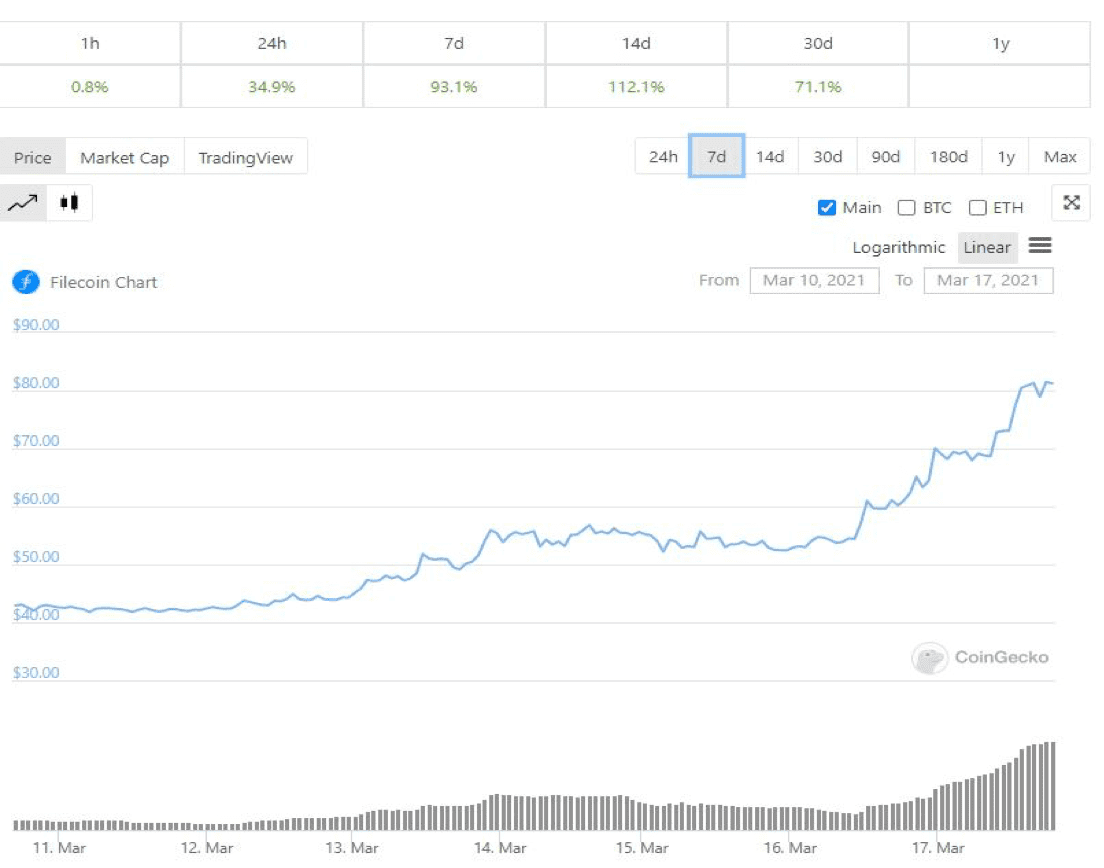Switch chart scale to Logarithmic
The width and height of the screenshot is (1104, 868).
click(898, 247)
